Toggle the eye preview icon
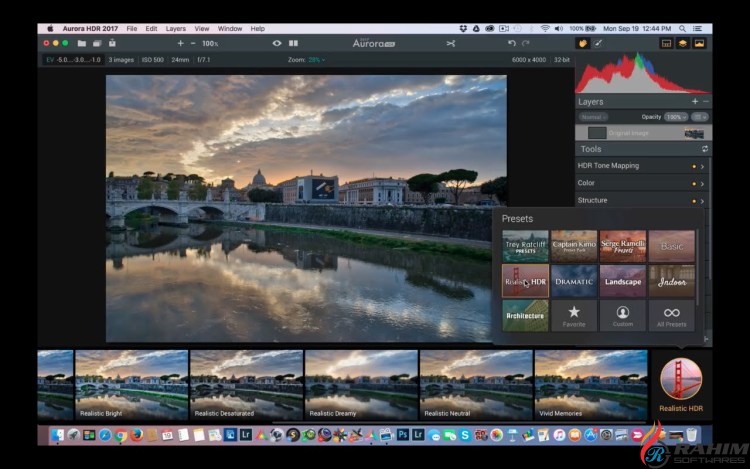The width and height of the screenshot is (750, 469). (277, 43)
